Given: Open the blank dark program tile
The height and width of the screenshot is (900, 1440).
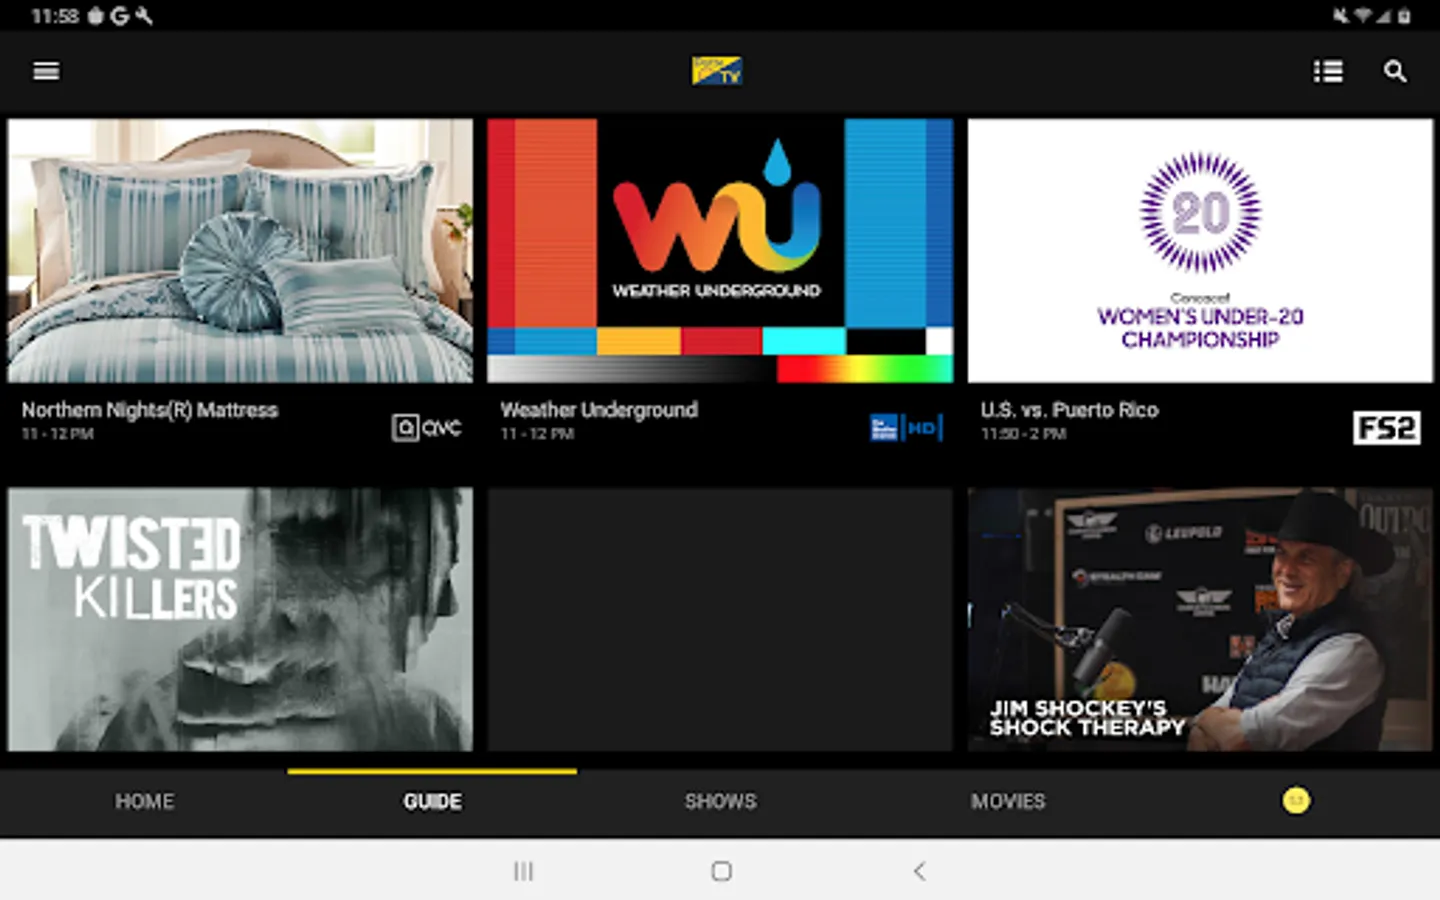Looking at the screenshot, I should click(x=720, y=619).
